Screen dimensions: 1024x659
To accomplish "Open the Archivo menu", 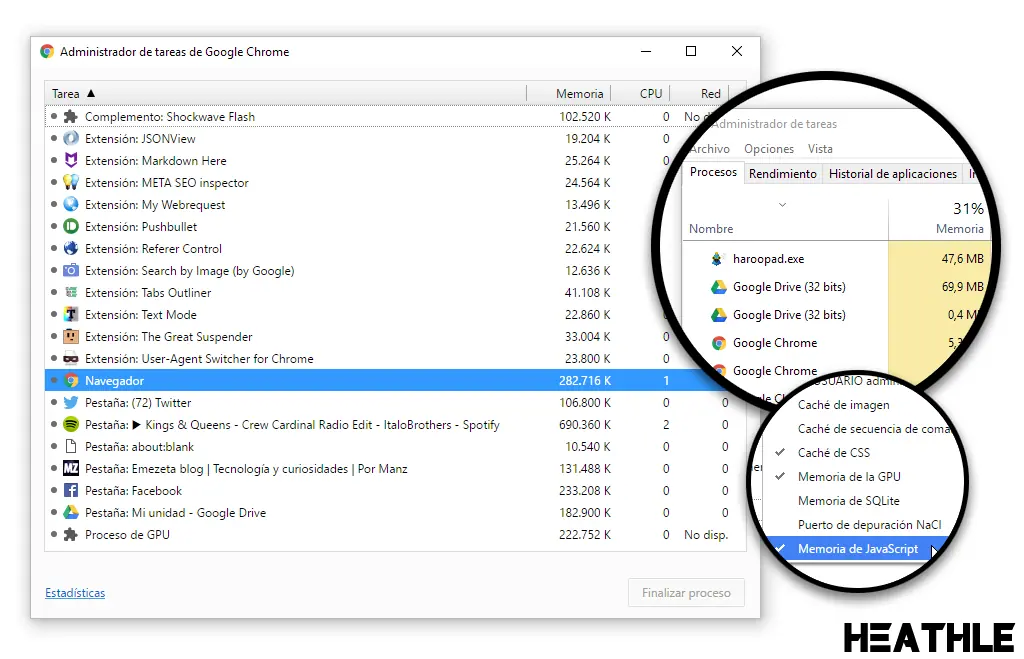I will coord(709,149).
